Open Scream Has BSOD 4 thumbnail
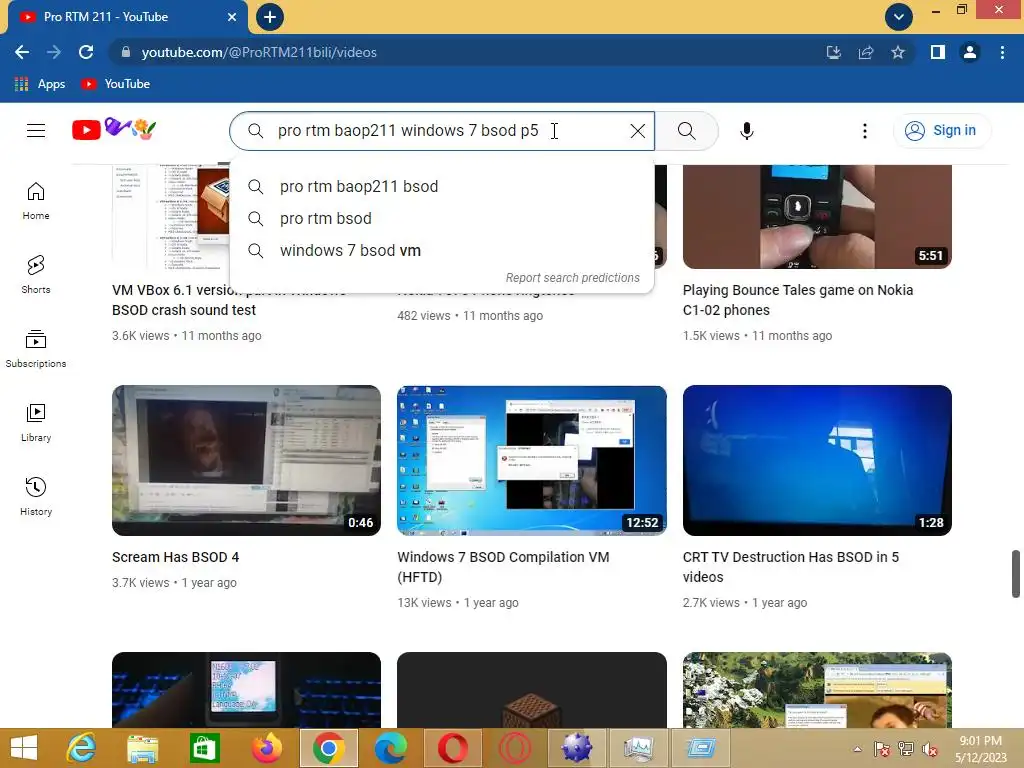This screenshot has width=1024, height=768. (246, 460)
